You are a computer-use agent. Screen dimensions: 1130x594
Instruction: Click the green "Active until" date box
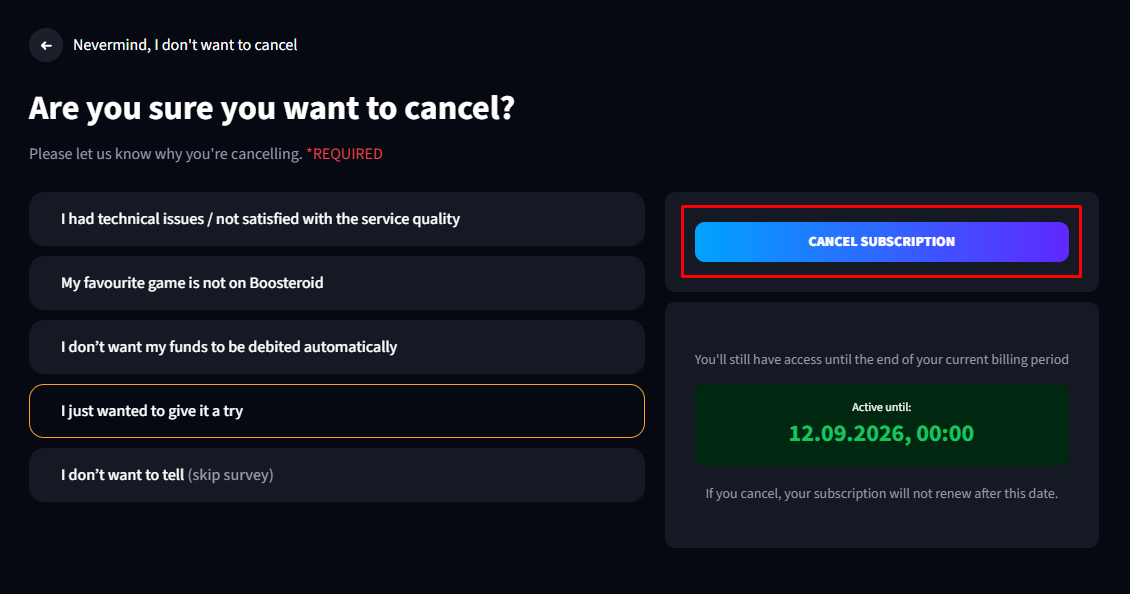881,425
